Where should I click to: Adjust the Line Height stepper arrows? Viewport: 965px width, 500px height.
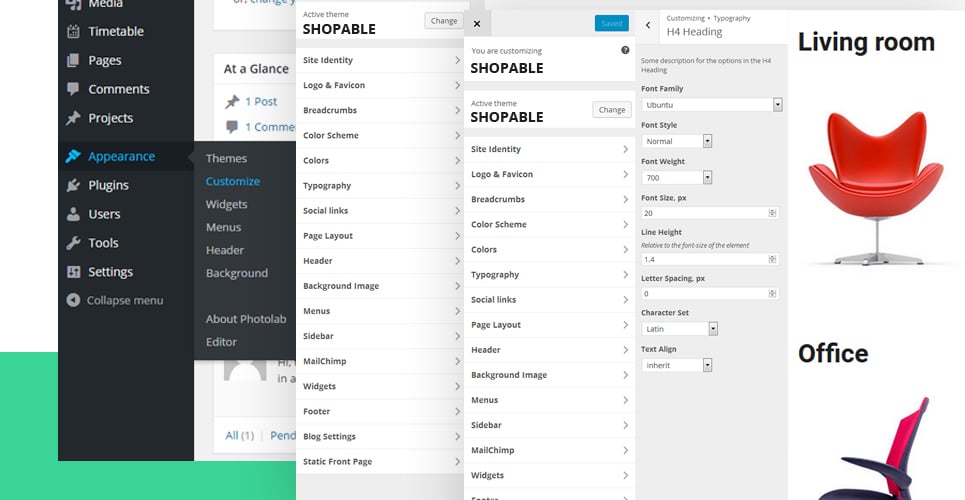(772, 259)
